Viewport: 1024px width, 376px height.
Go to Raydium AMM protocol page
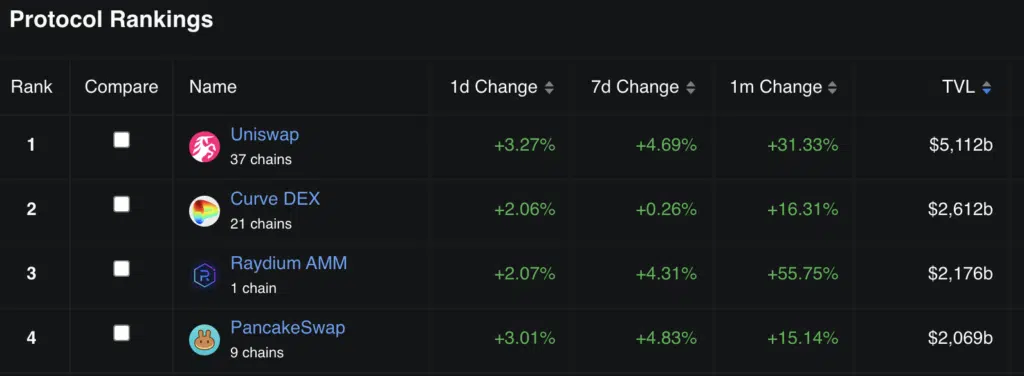pyautogui.click(x=289, y=263)
